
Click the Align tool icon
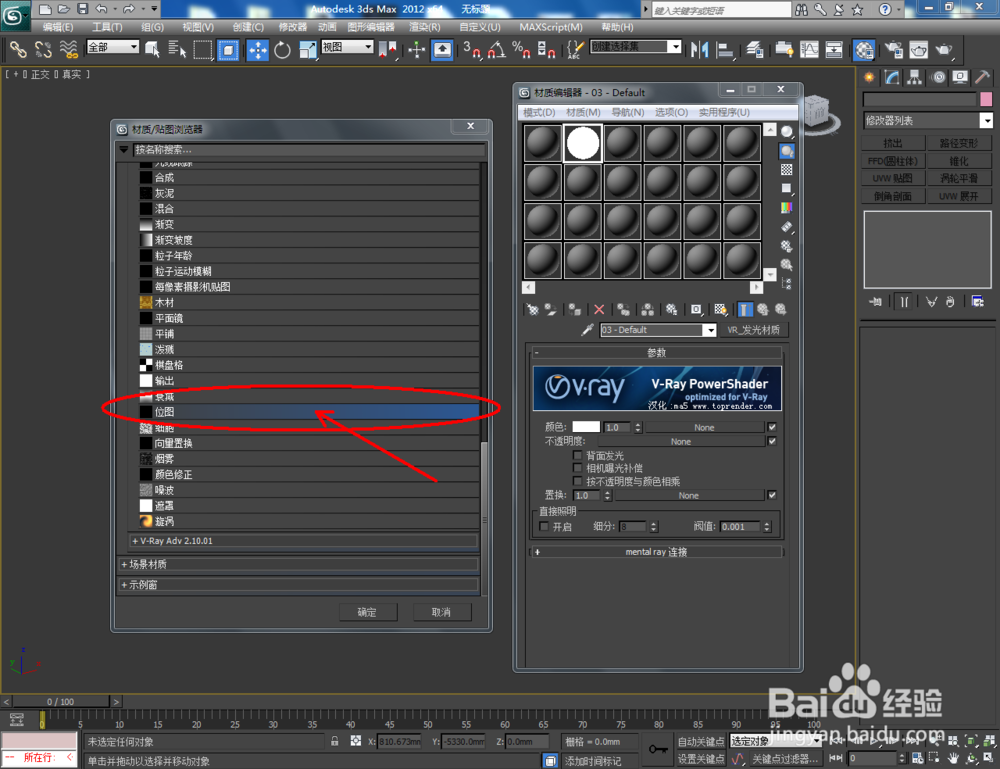click(724, 50)
